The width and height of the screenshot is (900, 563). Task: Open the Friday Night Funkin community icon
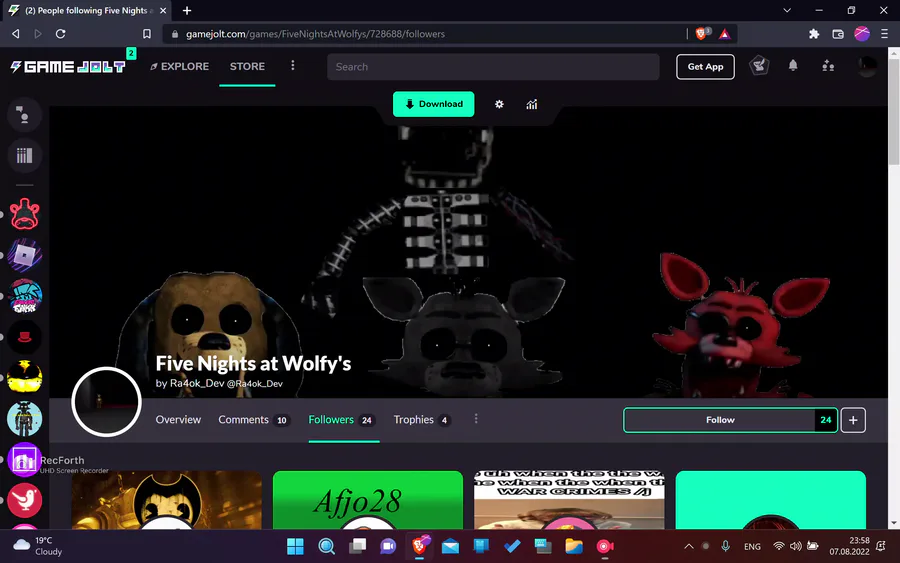24,296
